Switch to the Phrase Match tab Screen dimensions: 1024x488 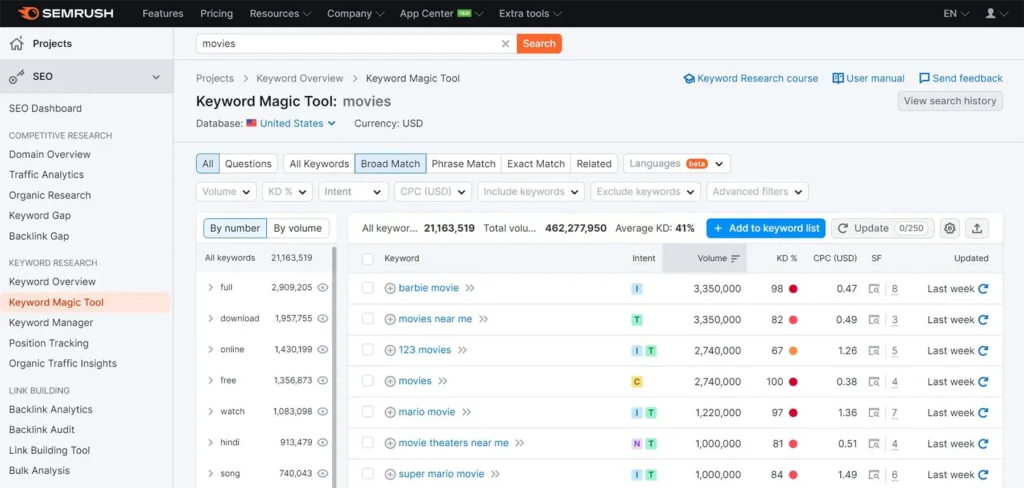[x=463, y=164]
